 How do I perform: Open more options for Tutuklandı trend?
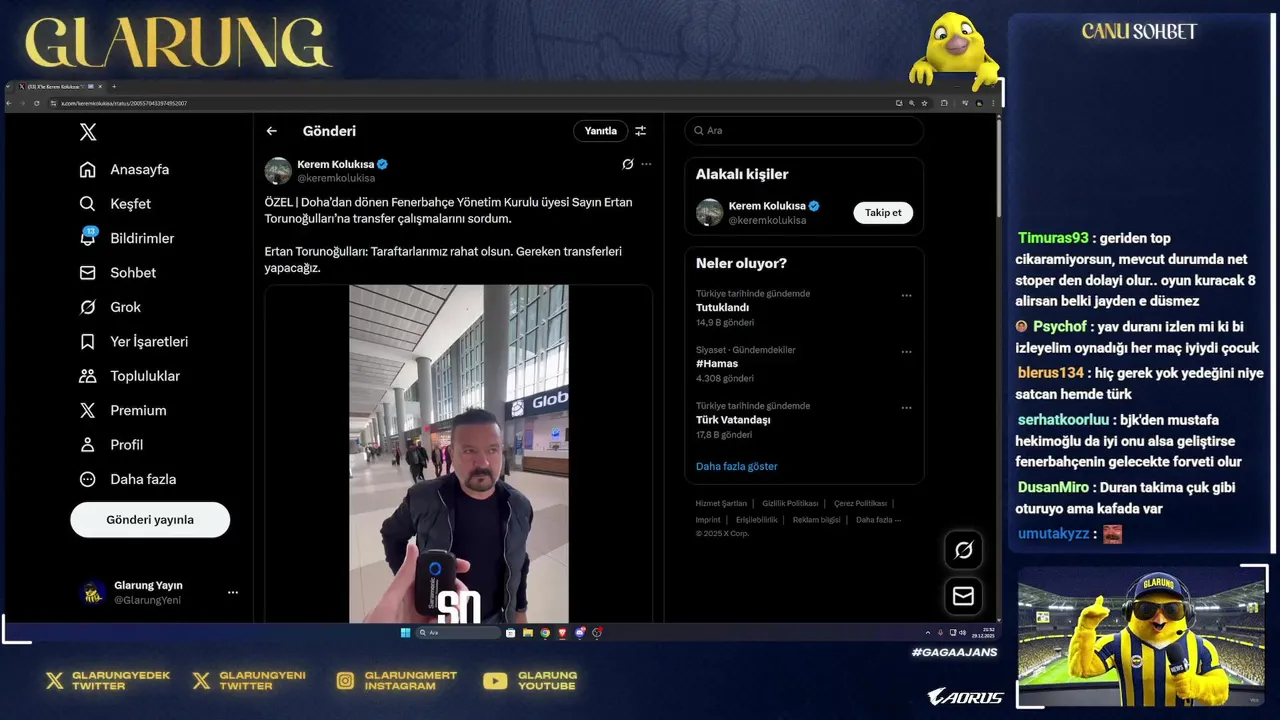click(907, 296)
